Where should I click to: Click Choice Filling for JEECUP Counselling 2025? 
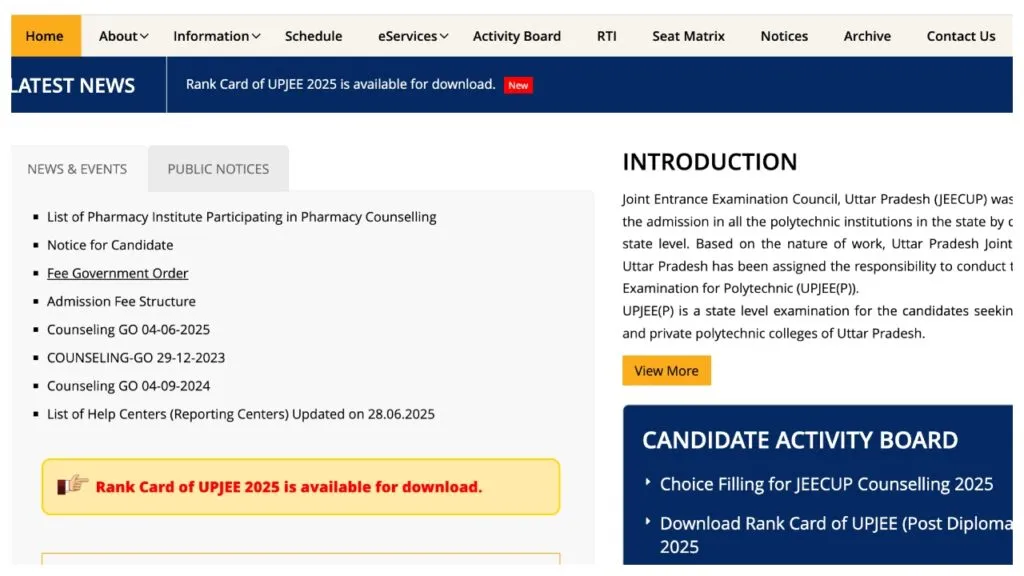(826, 484)
